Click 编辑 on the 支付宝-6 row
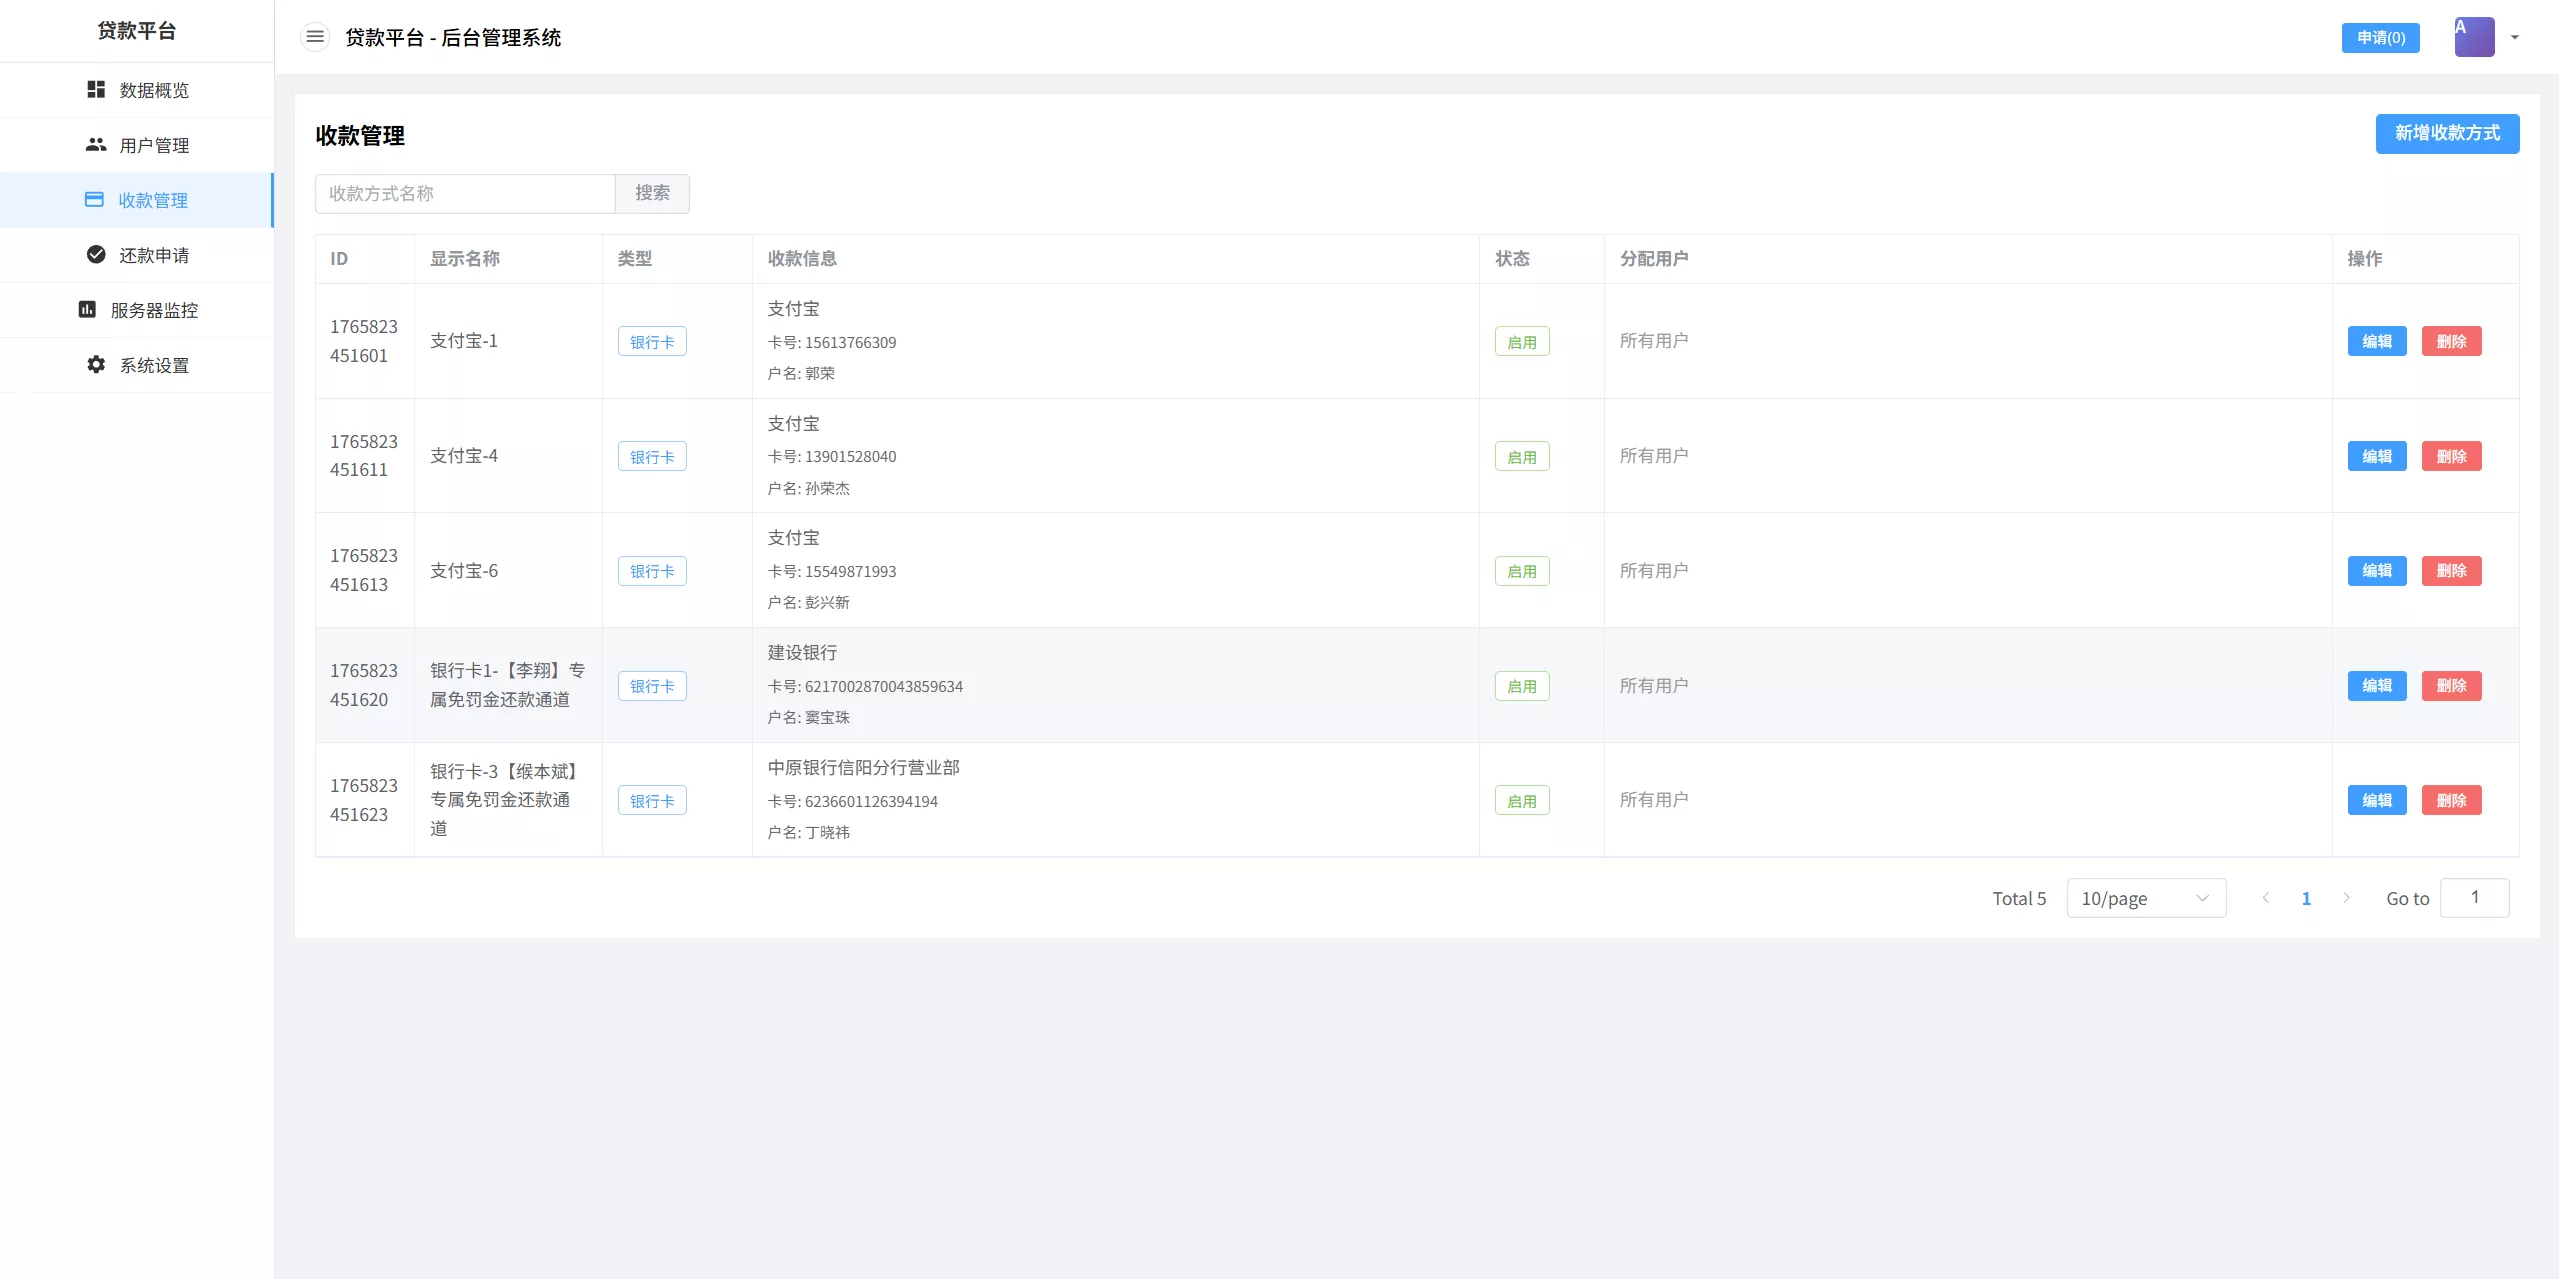The height and width of the screenshot is (1279, 2559). tap(2376, 570)
